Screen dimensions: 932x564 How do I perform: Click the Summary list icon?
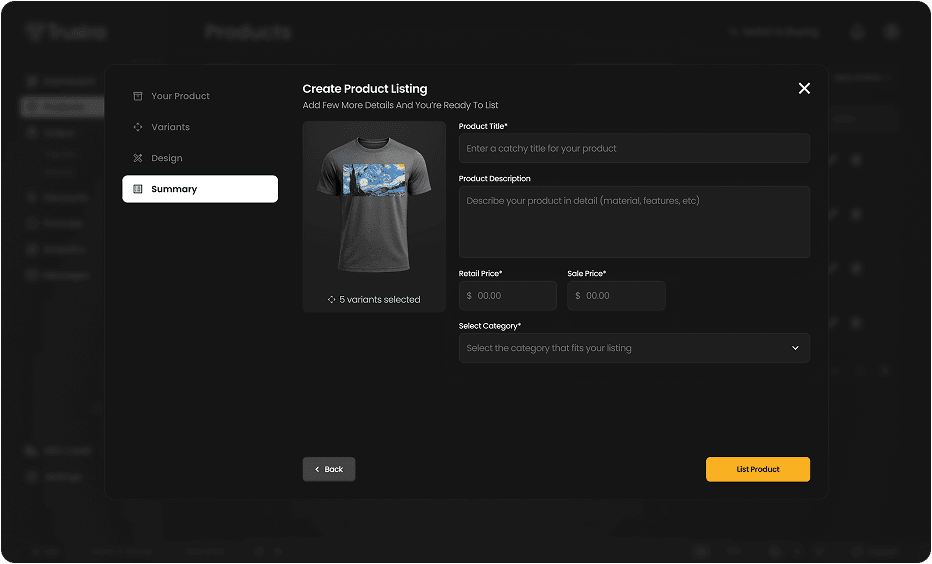click(x=138, y=189)
